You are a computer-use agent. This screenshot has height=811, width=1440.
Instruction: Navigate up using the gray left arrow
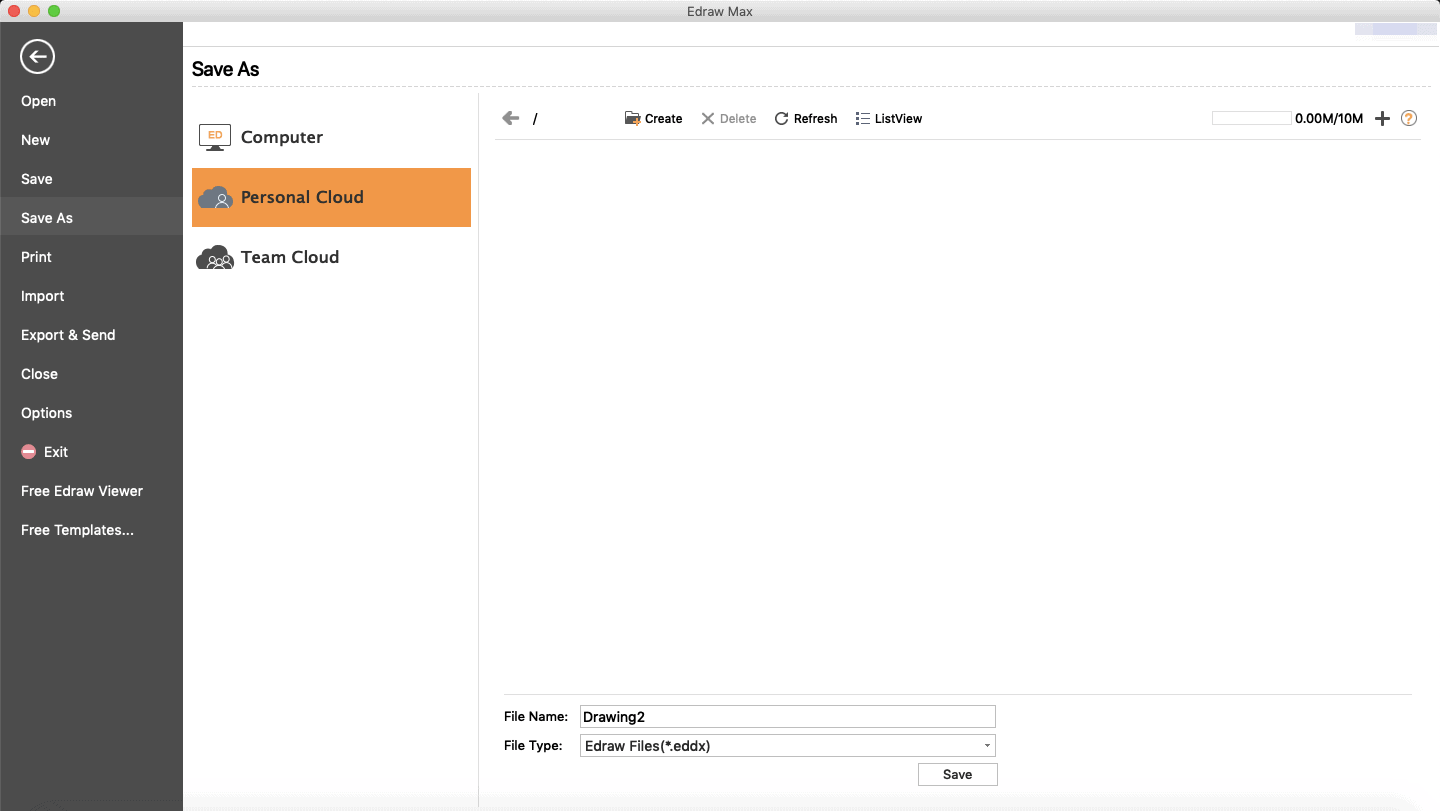[x=510, y=117]
